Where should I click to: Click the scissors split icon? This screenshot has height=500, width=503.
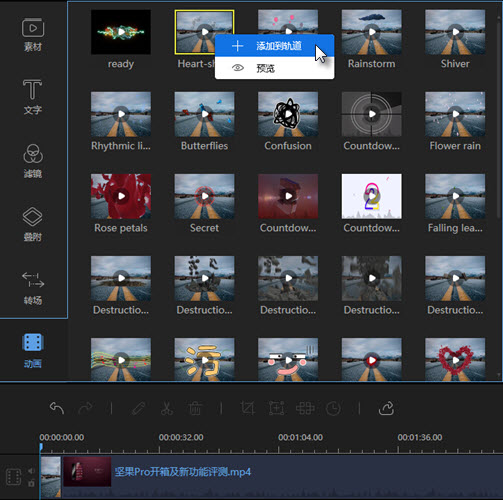[x=167, y=408]
